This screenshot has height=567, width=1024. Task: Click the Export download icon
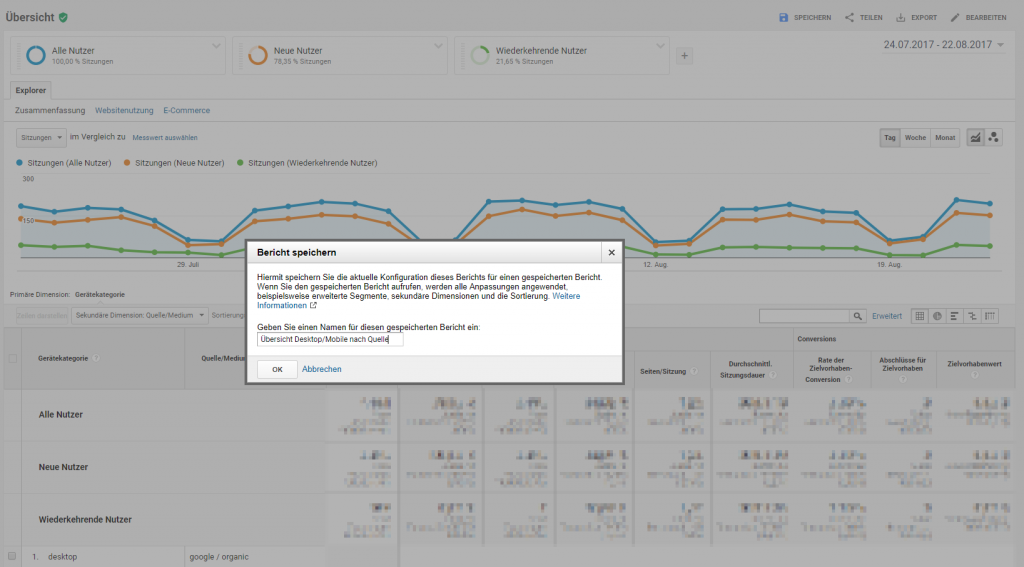pyautogui.click(x=901, y=18)
